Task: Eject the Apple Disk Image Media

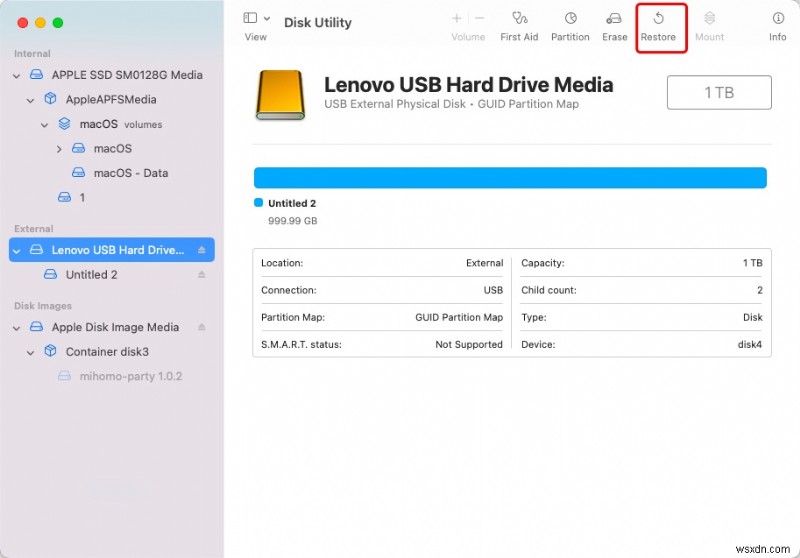Action: tap(202, 327)
